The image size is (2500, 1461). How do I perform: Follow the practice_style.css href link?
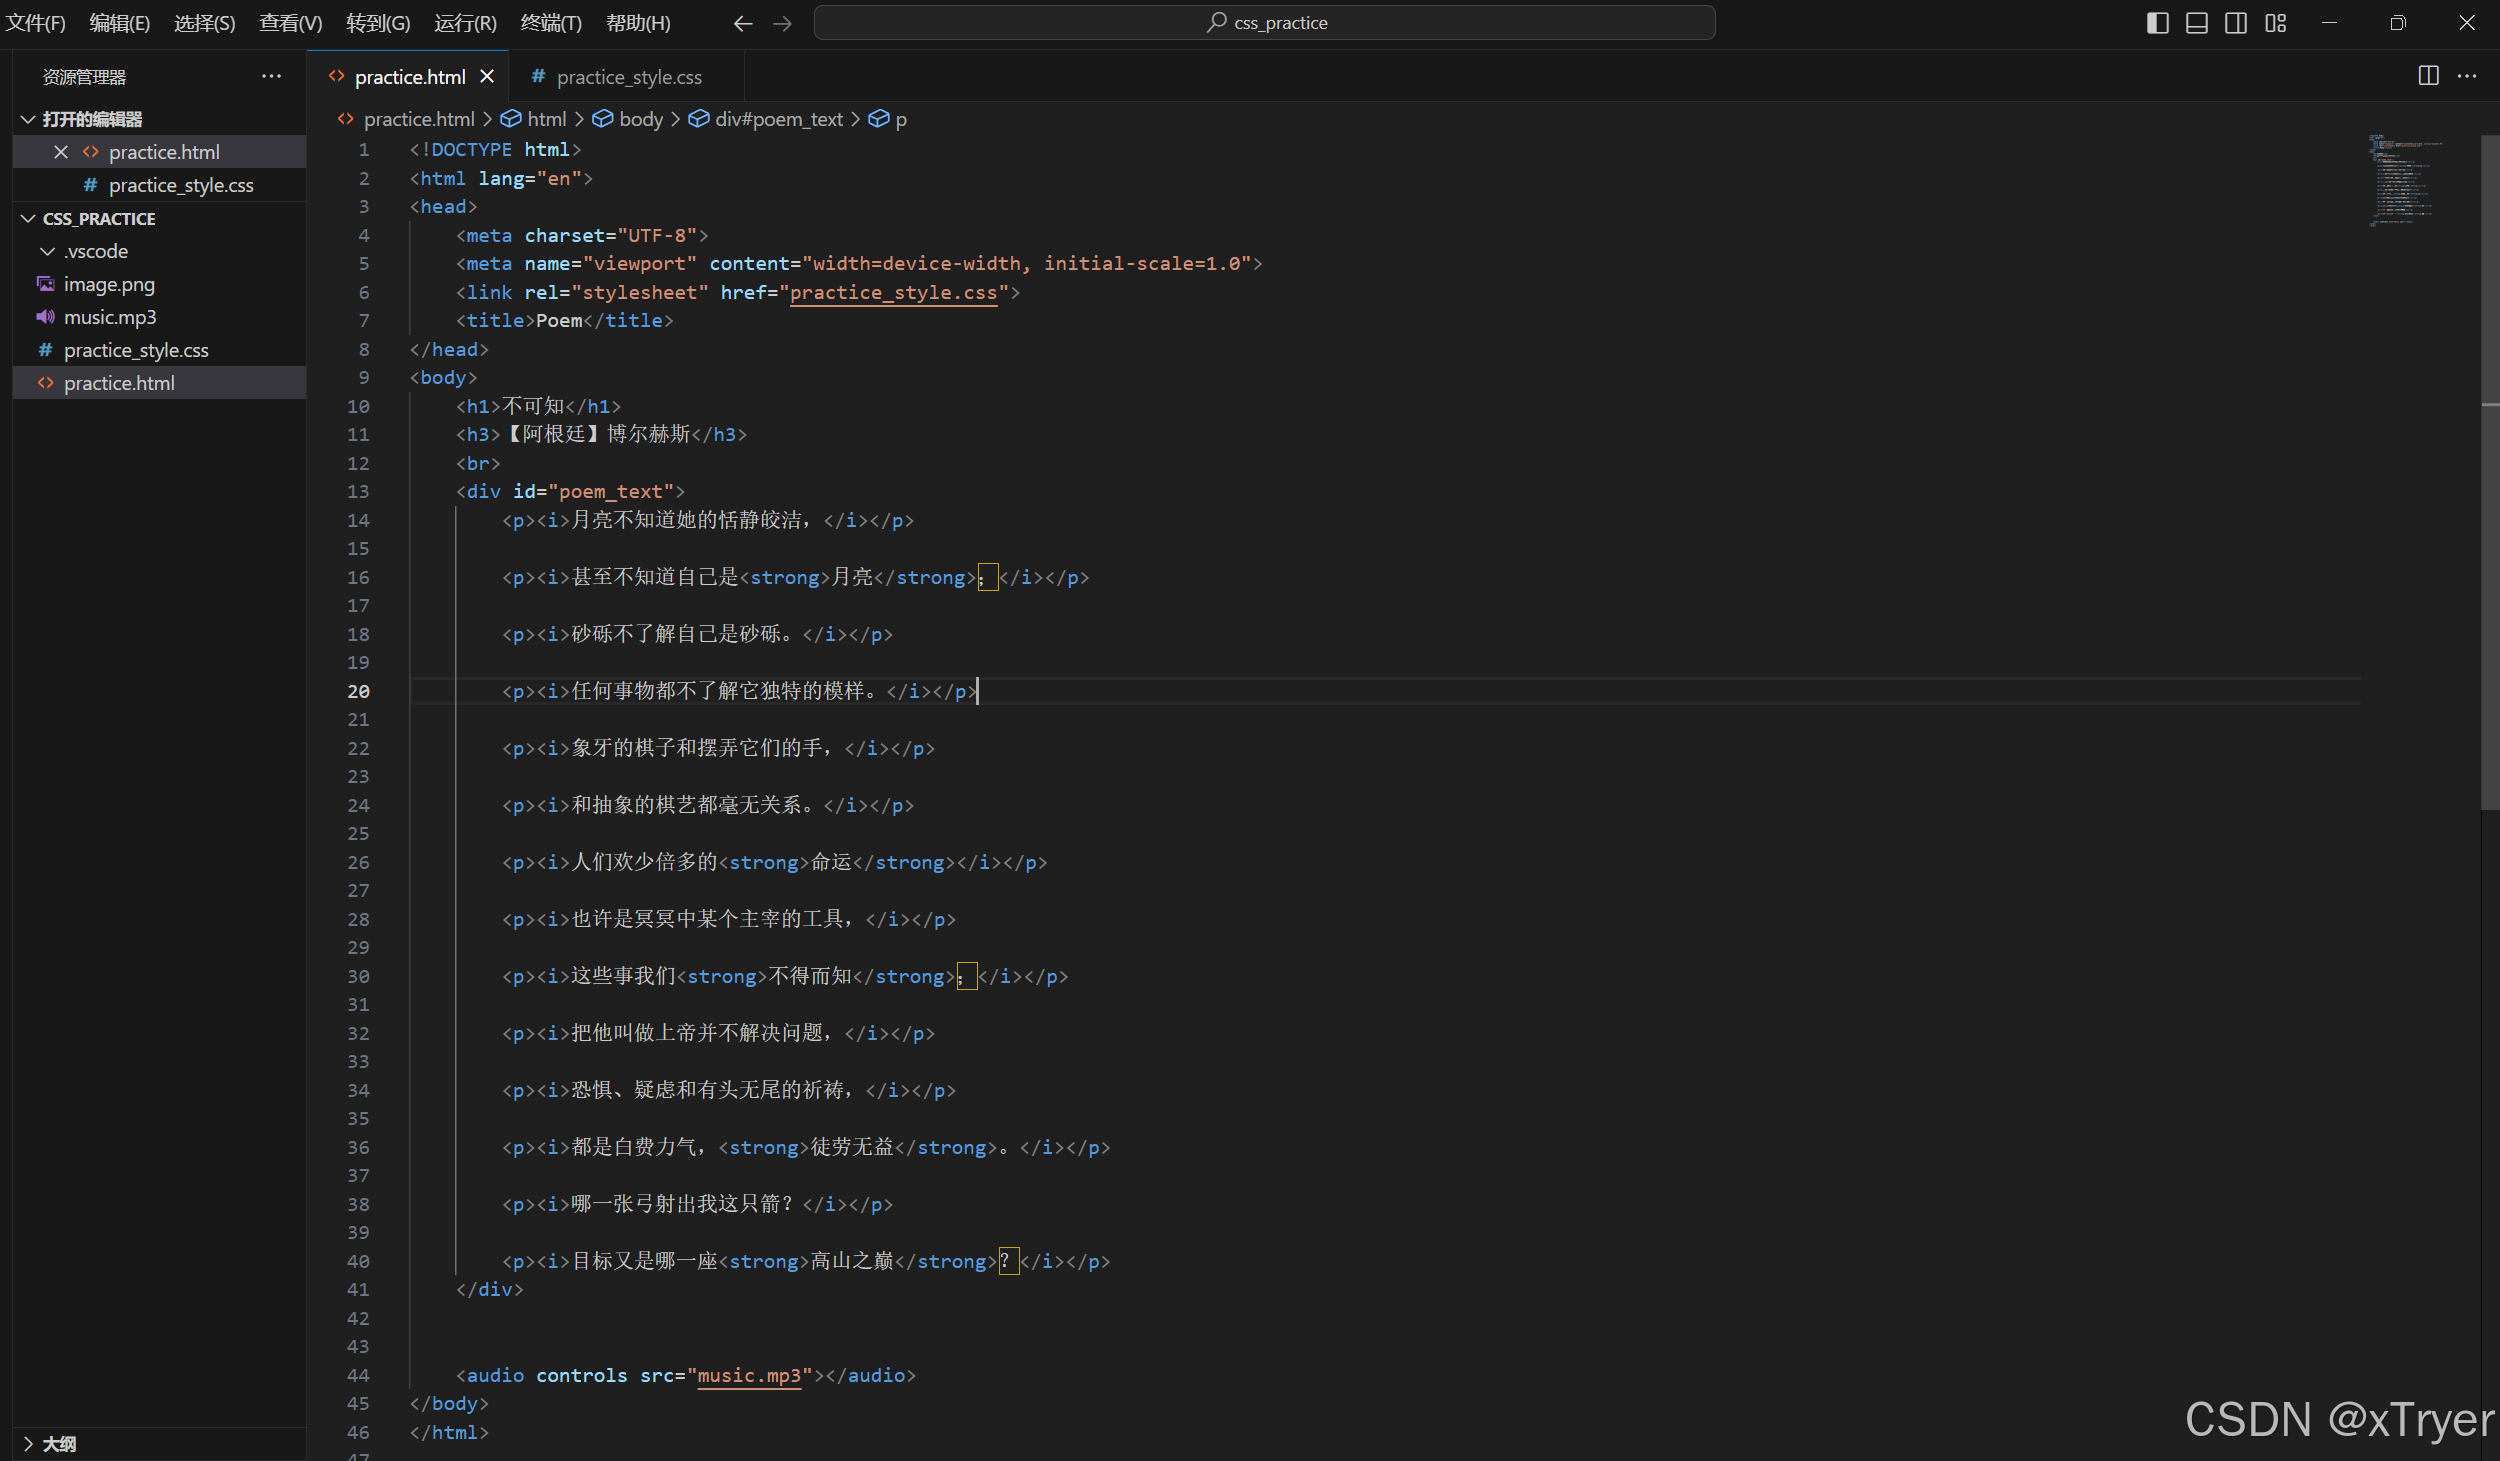892,292
